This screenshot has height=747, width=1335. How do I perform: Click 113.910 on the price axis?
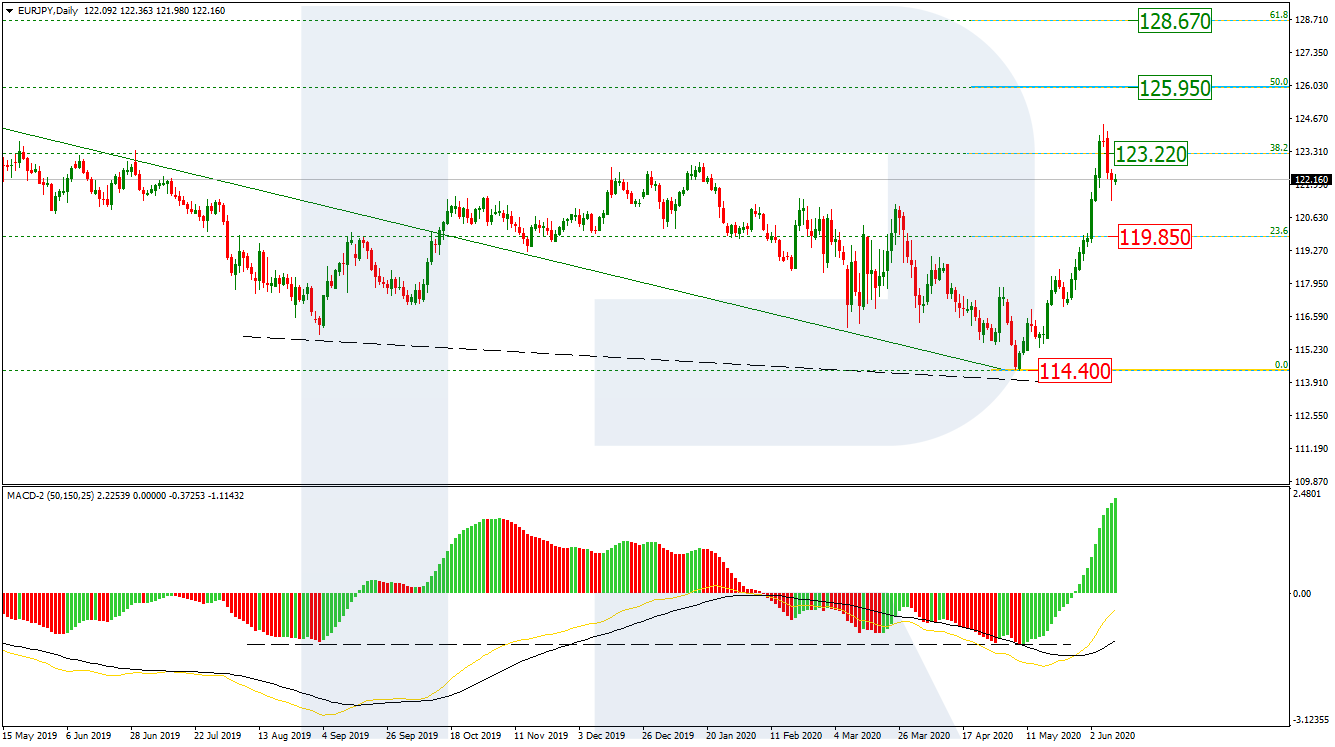(x=1310, y=383)
